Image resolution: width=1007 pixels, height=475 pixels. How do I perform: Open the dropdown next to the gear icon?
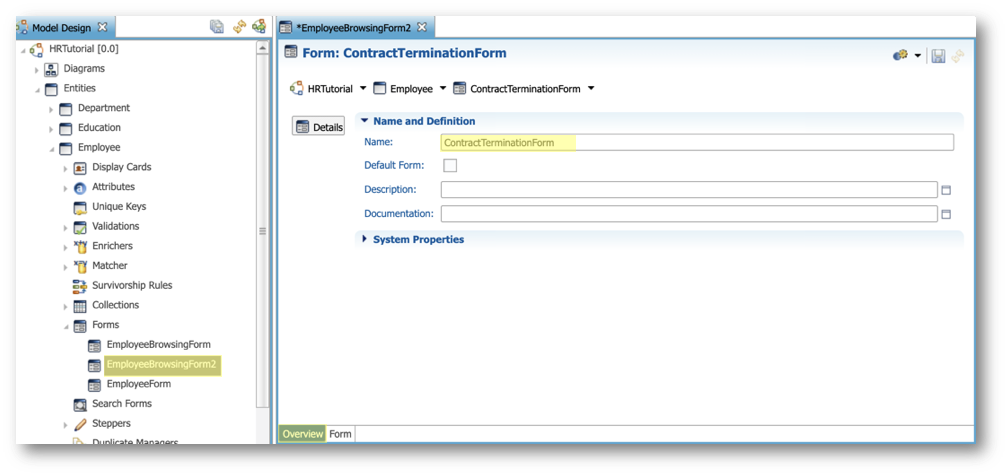coord(918,56)
